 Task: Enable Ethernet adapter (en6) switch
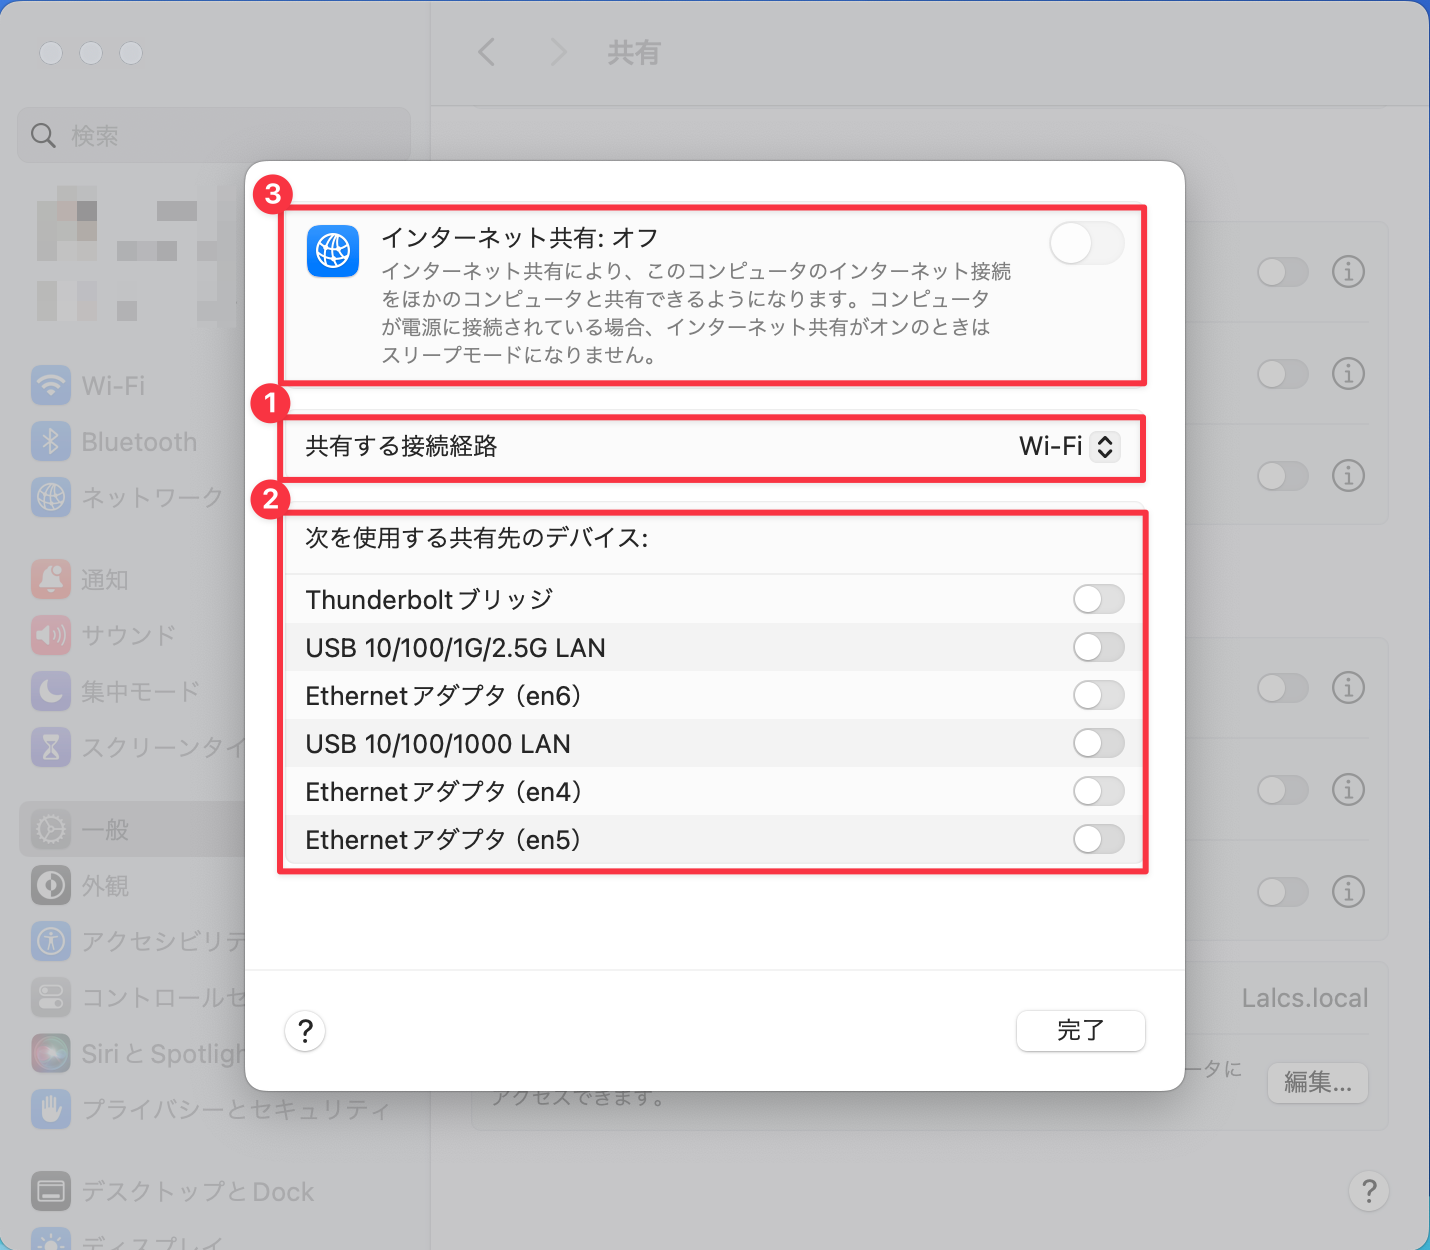(1098, 695)
